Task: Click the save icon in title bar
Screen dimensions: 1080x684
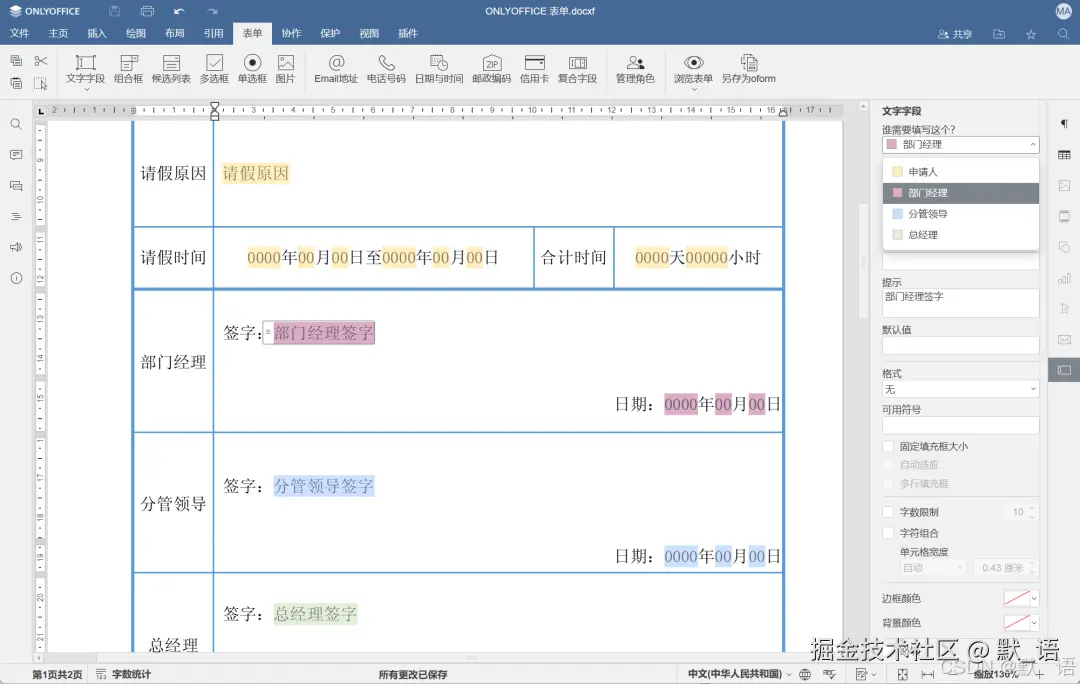Action: coord(114,11)
